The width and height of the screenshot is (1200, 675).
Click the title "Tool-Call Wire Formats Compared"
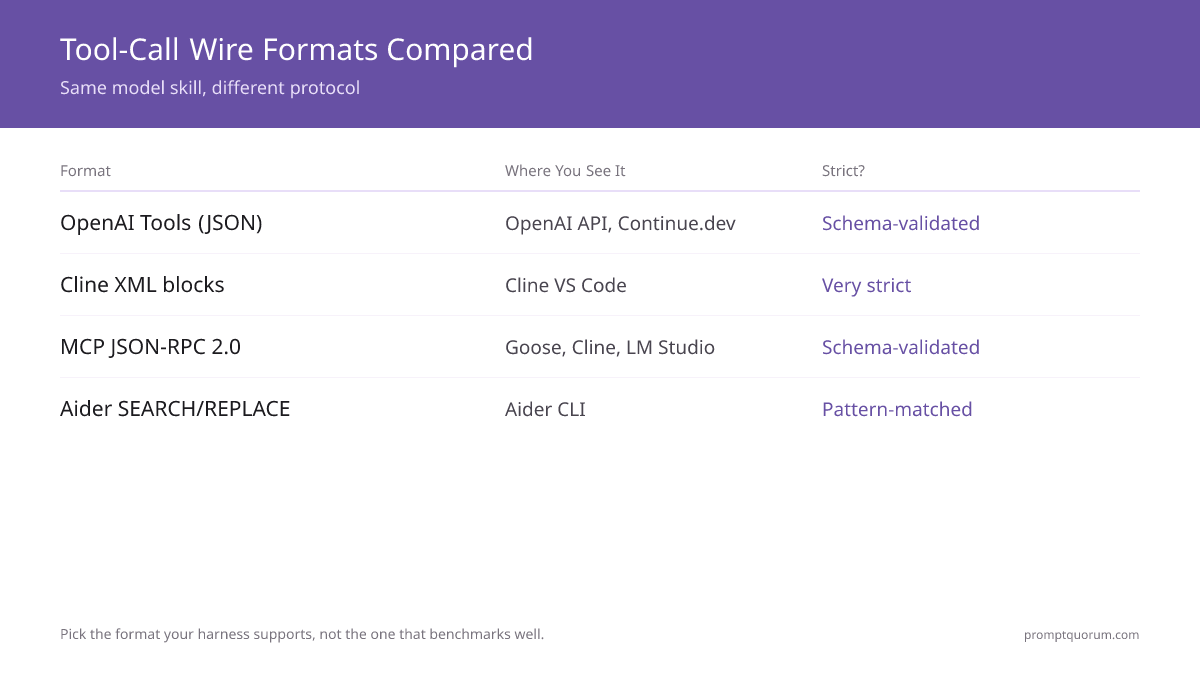[296, 49]
